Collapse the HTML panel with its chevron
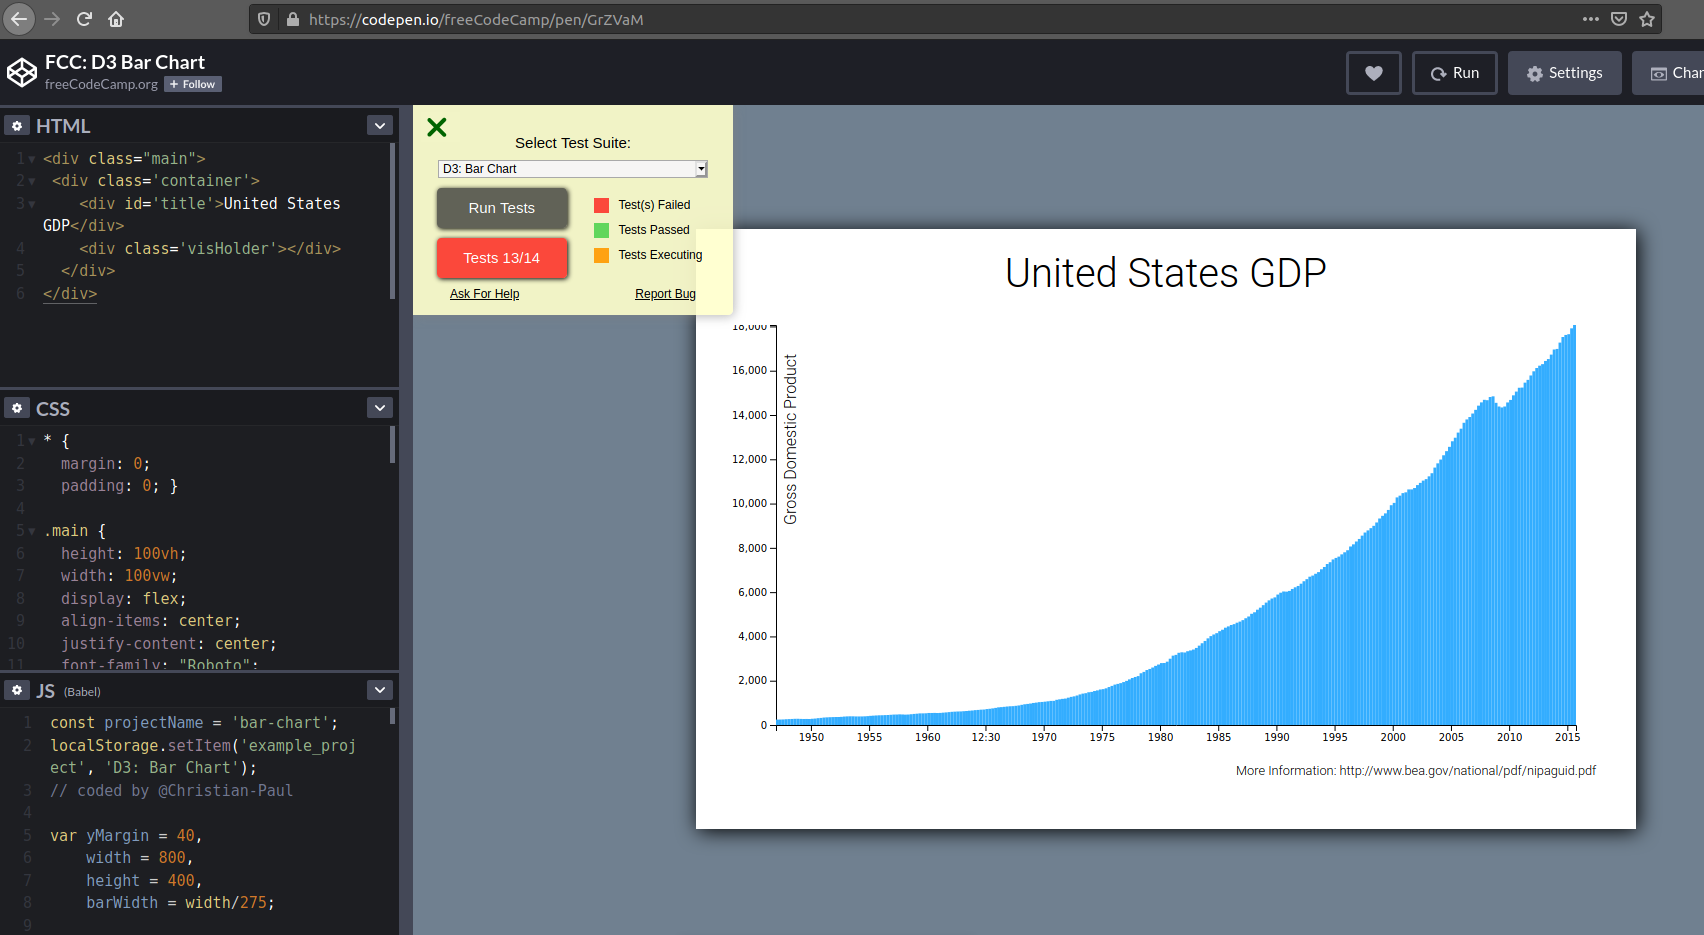 (379, 124)
